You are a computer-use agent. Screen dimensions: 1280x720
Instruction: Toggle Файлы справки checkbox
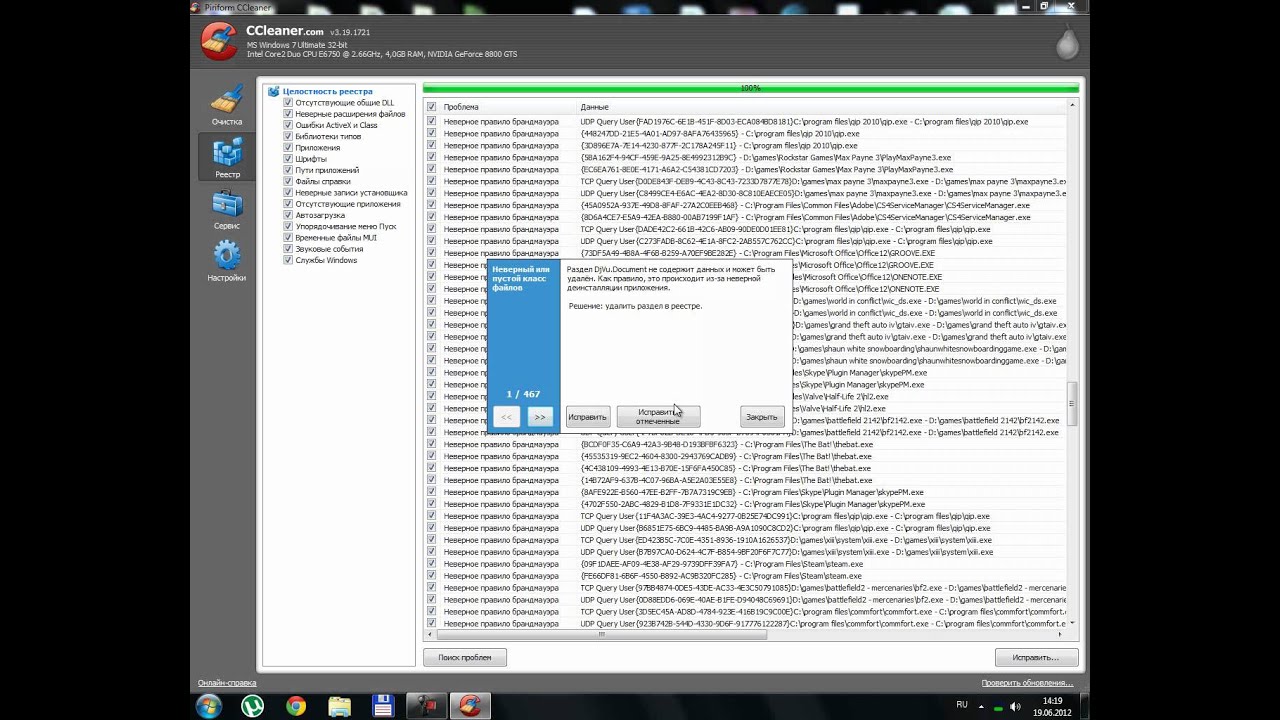pos(288,181)
